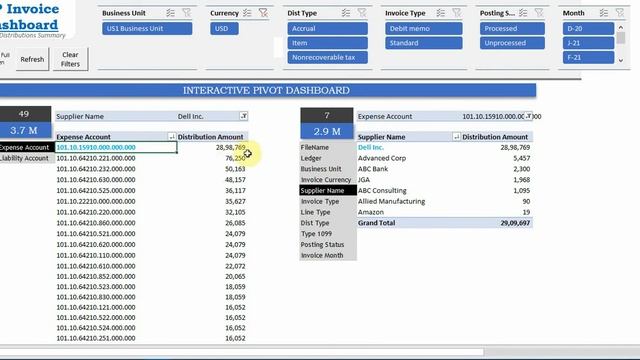Viewport: 640px width, 360px height.
Task: Select US1 Business Unit slicer item
Action: point(147,29)
